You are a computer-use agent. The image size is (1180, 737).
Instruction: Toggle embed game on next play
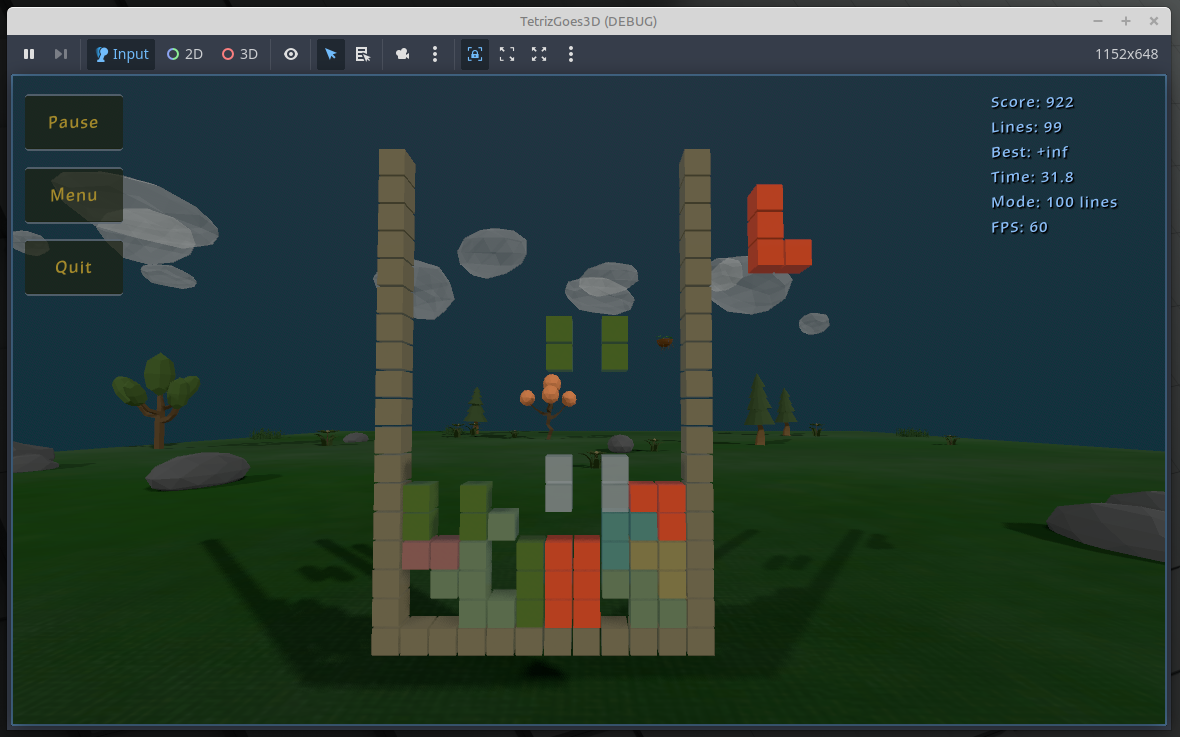click(x=475, y=54)
